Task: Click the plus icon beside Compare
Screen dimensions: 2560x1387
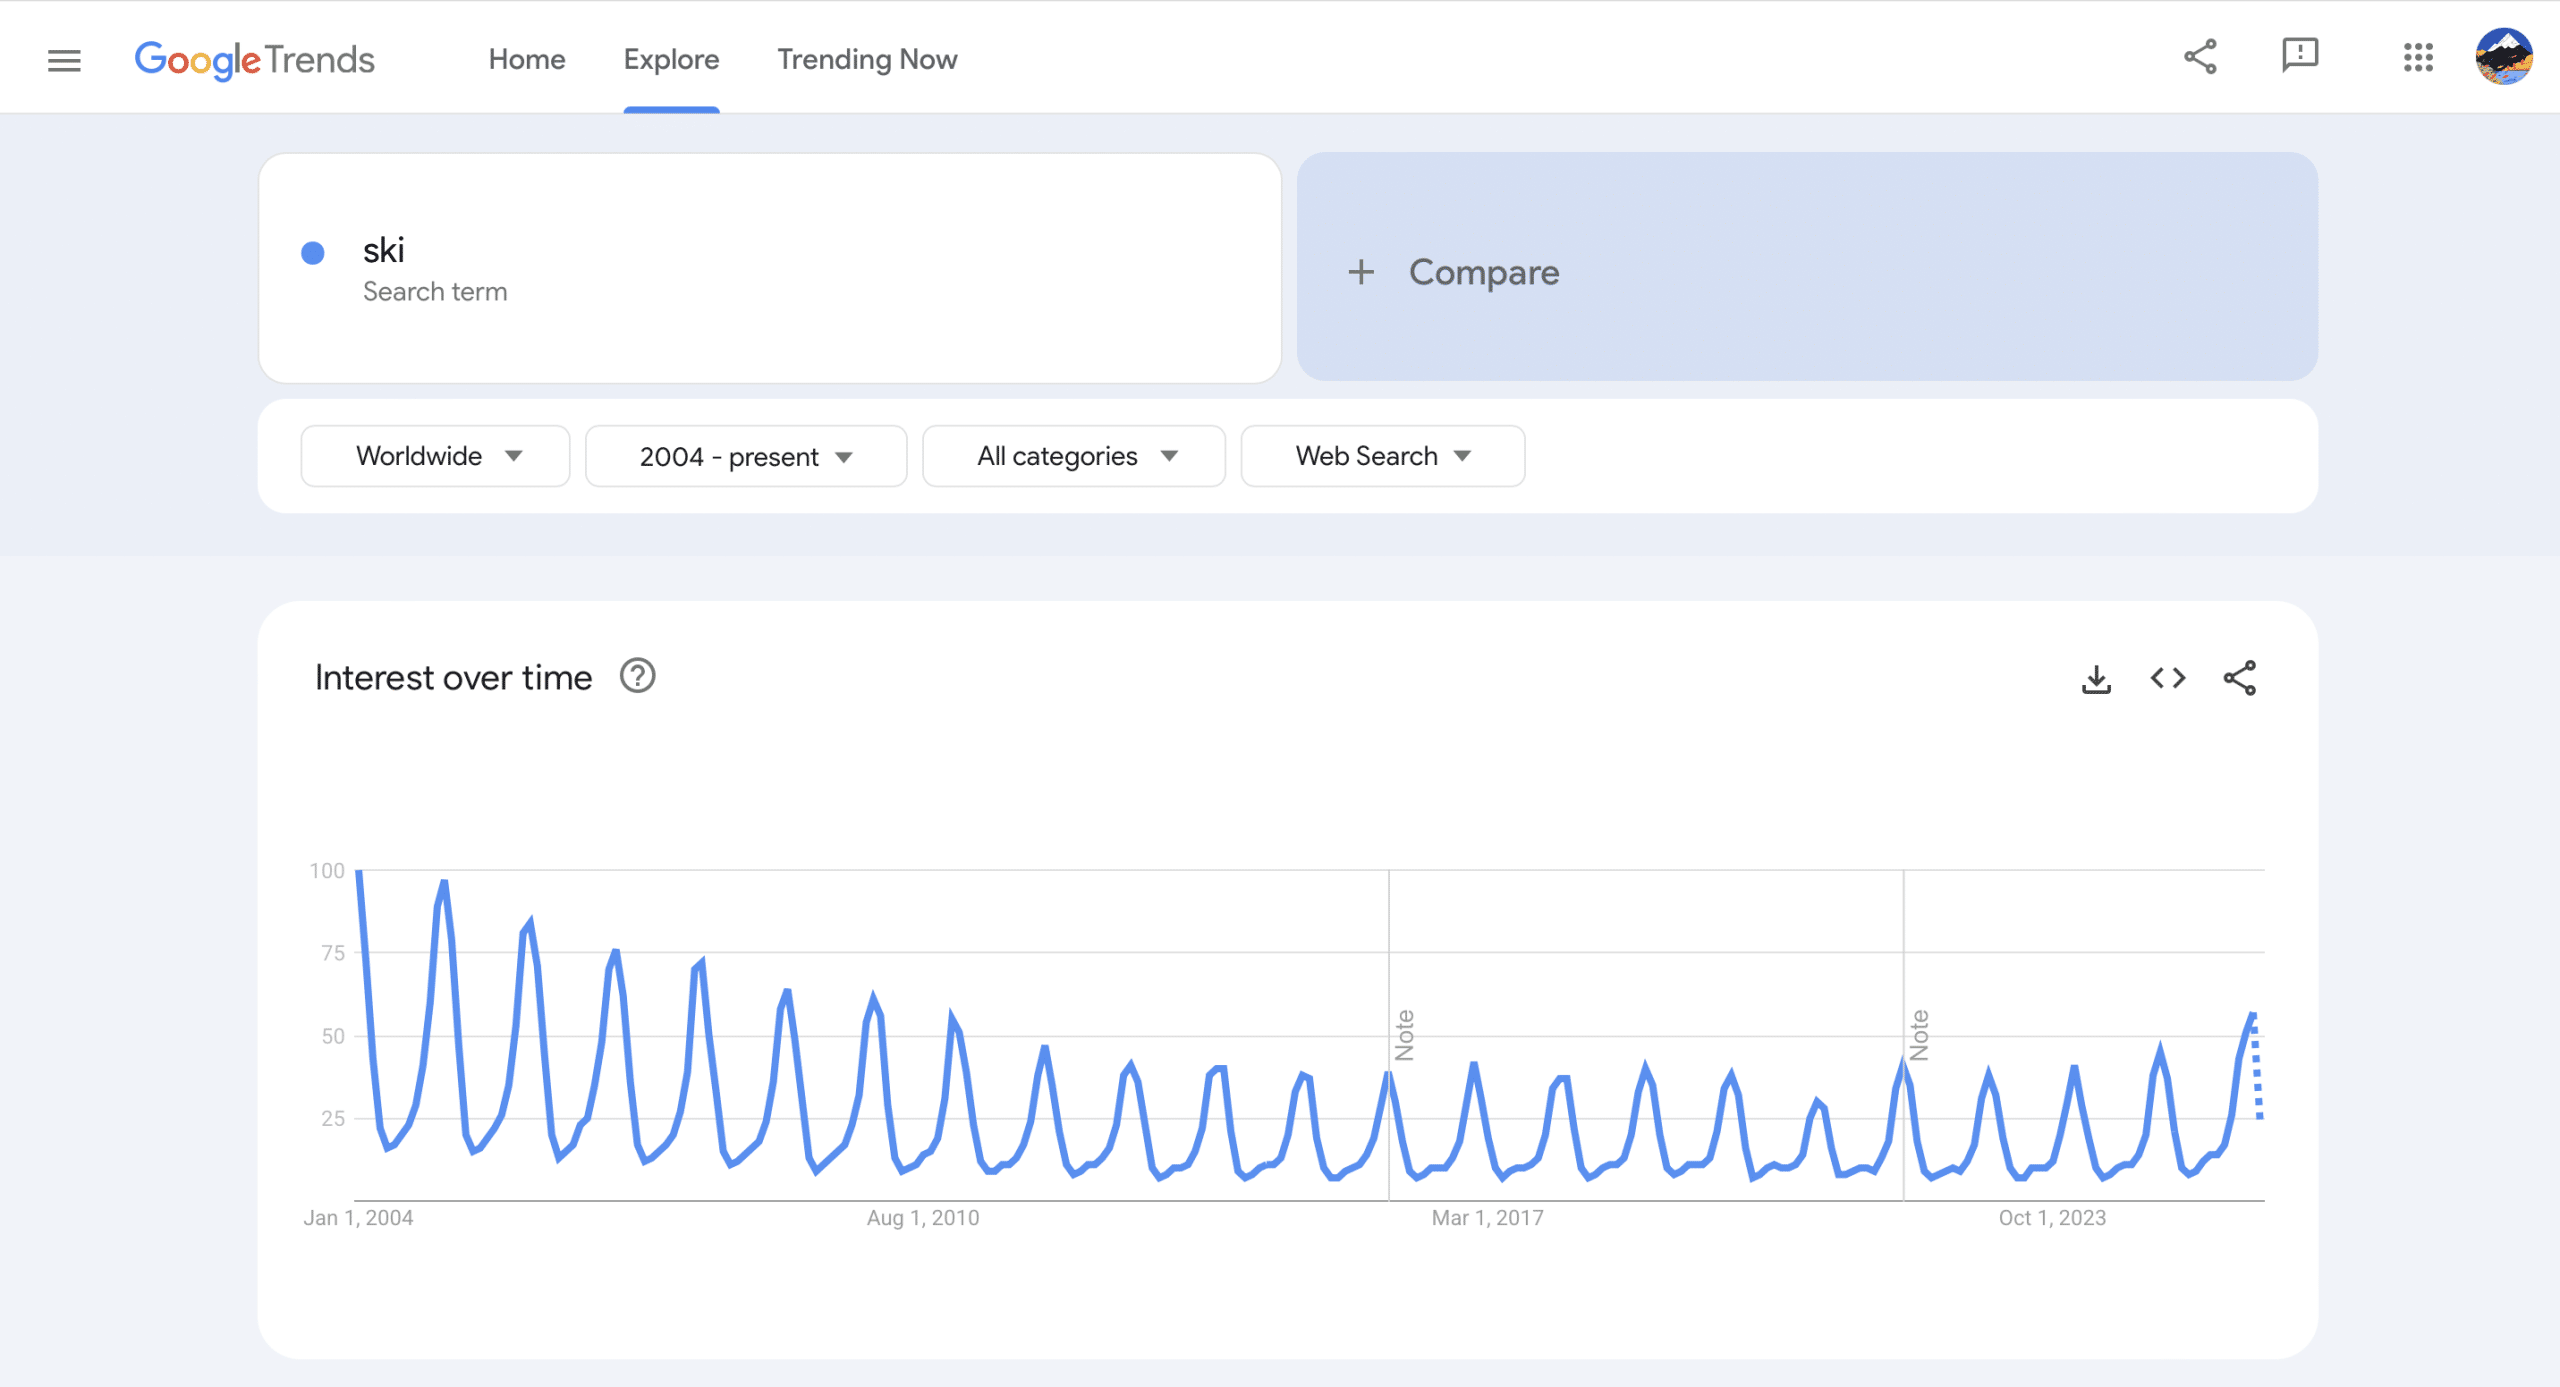Action: tap(1361, 272)
